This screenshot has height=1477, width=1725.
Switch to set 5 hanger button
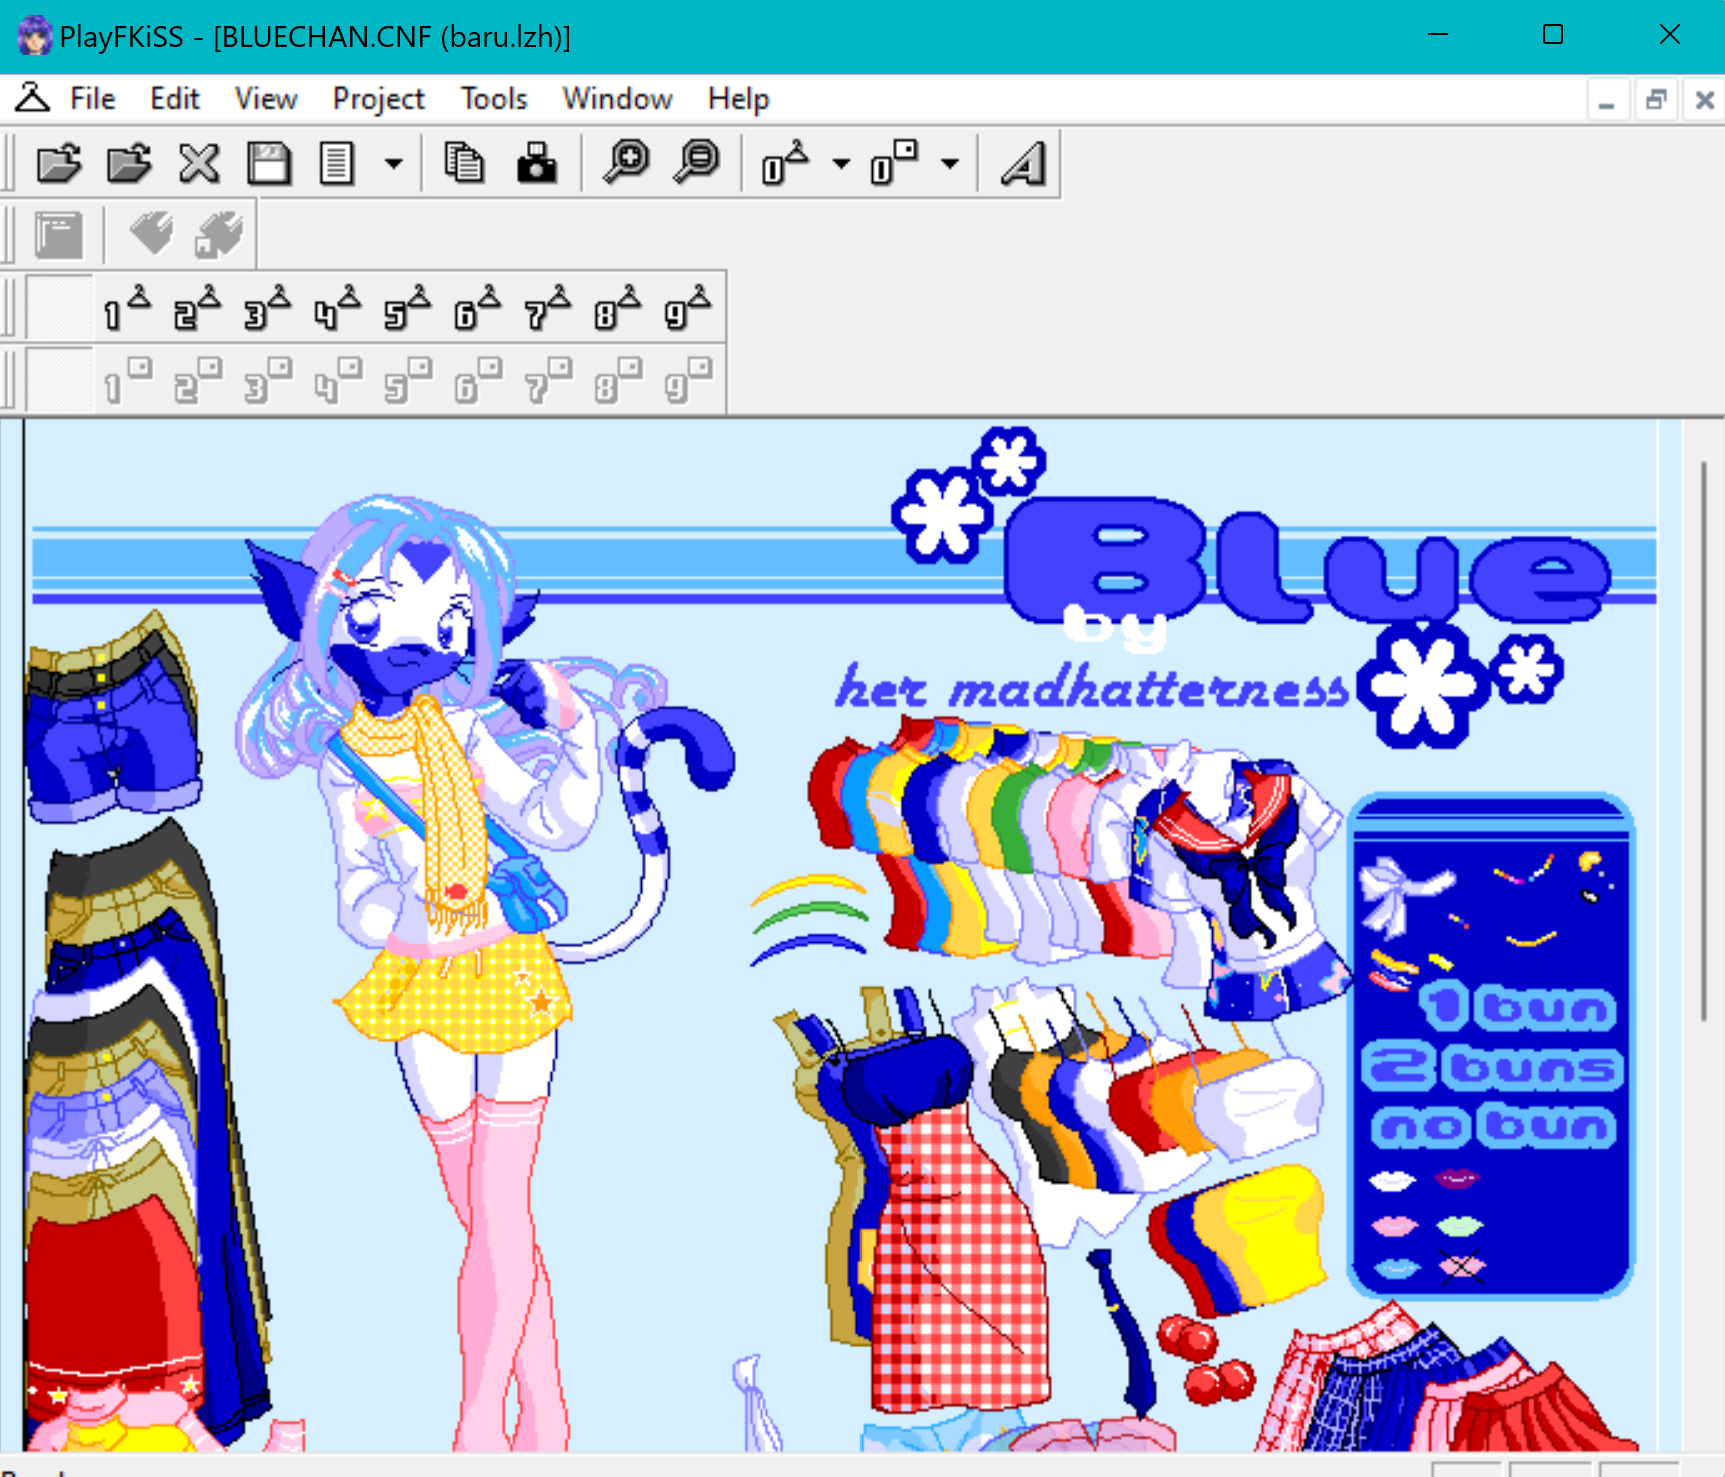[408, 308]
